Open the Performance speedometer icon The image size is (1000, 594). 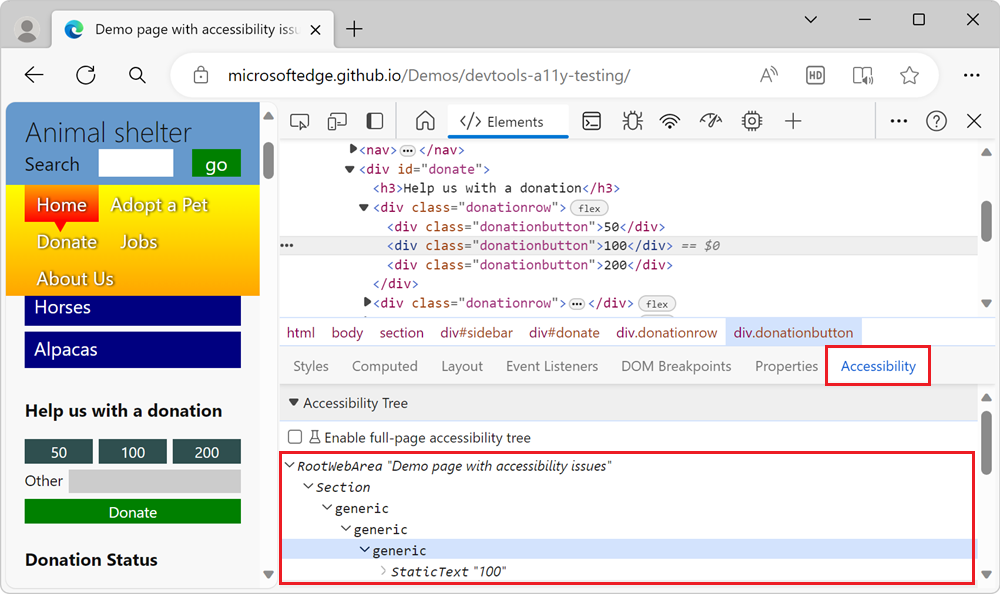(x=709, y=120)
